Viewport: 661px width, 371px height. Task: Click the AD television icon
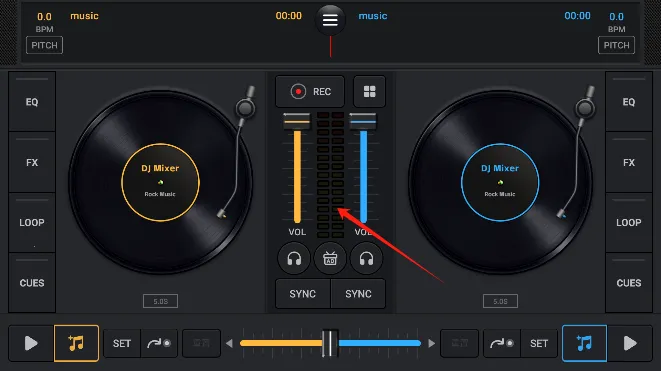tap(330, 258)
